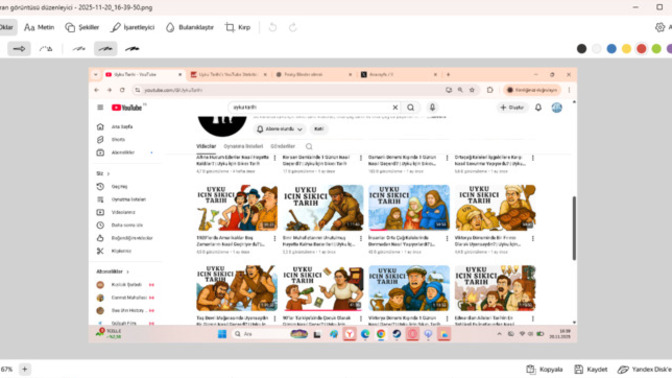Image resolution: width=672 pixels, height=378 pixels.
Task: Save the image with Kaydet
Action: click(x=591, y=369)
